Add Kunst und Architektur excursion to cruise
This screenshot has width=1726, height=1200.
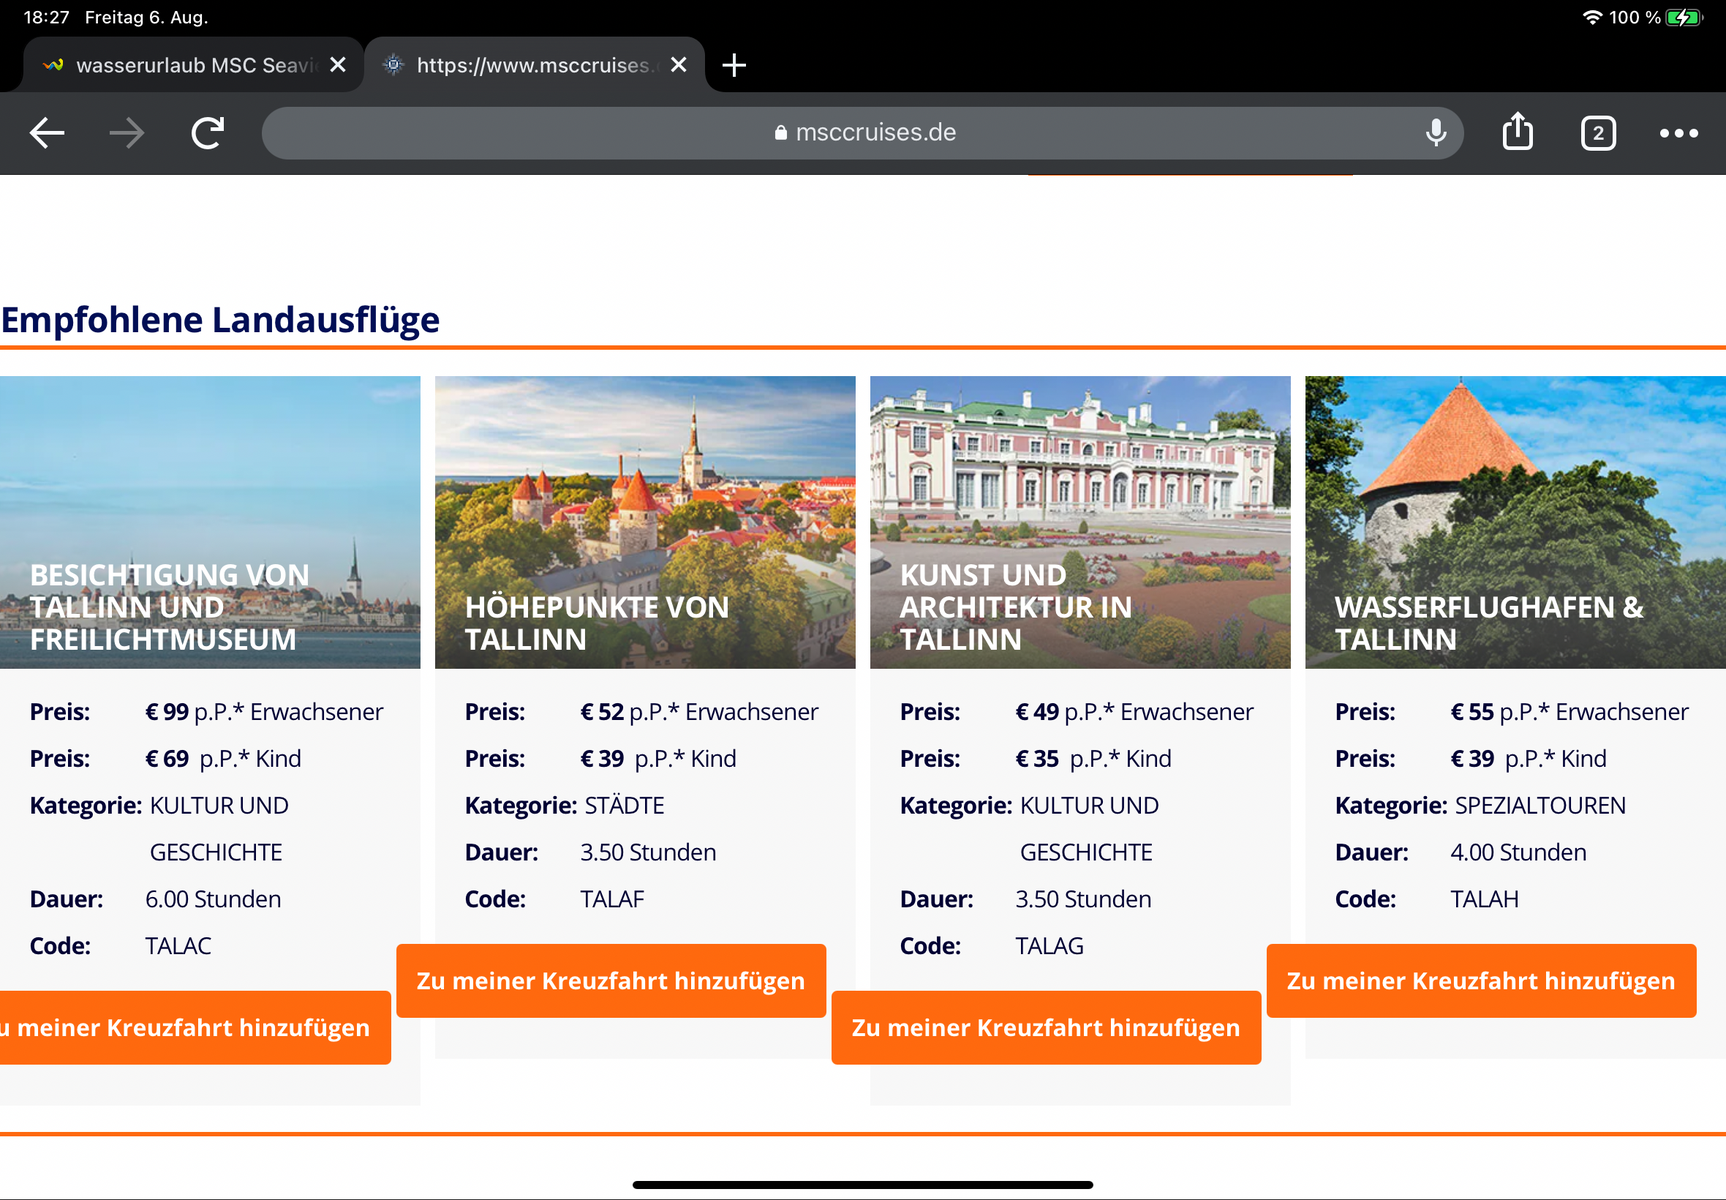coord(1046,1028)
